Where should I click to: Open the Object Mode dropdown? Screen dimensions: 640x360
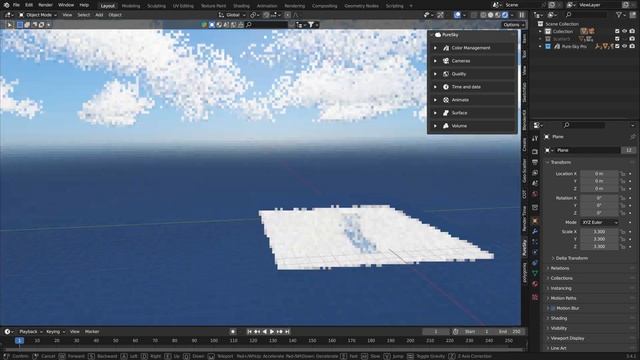tap(38, 15)
